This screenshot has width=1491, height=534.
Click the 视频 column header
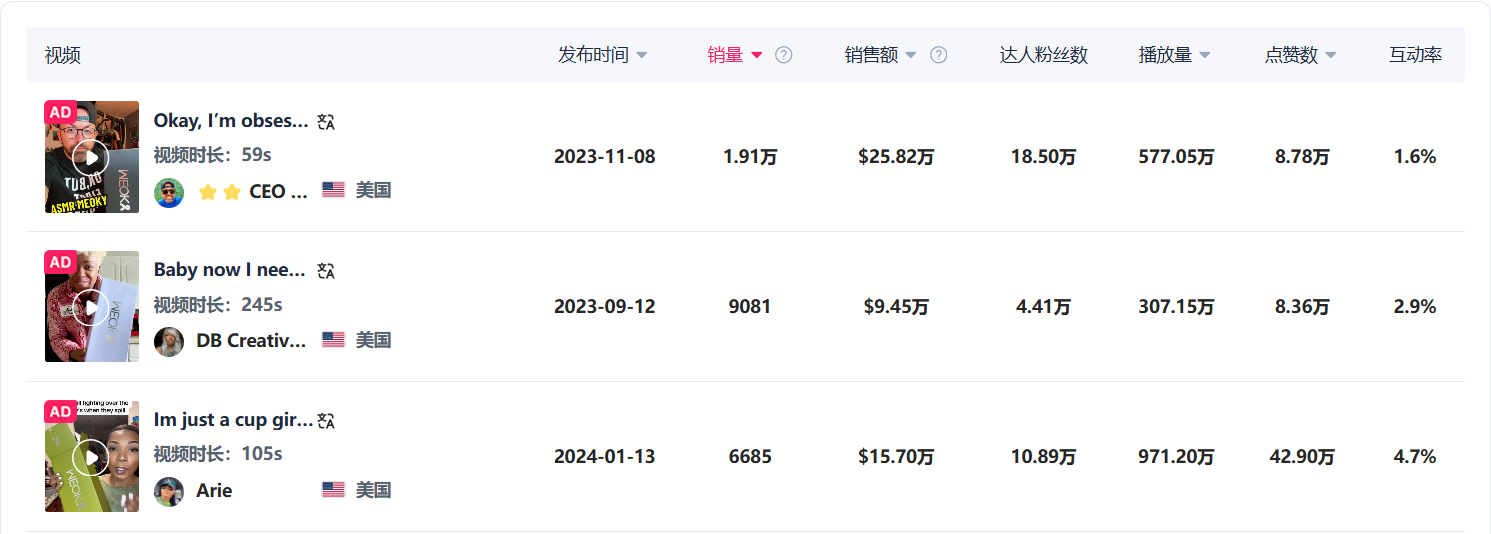point(62,55)
